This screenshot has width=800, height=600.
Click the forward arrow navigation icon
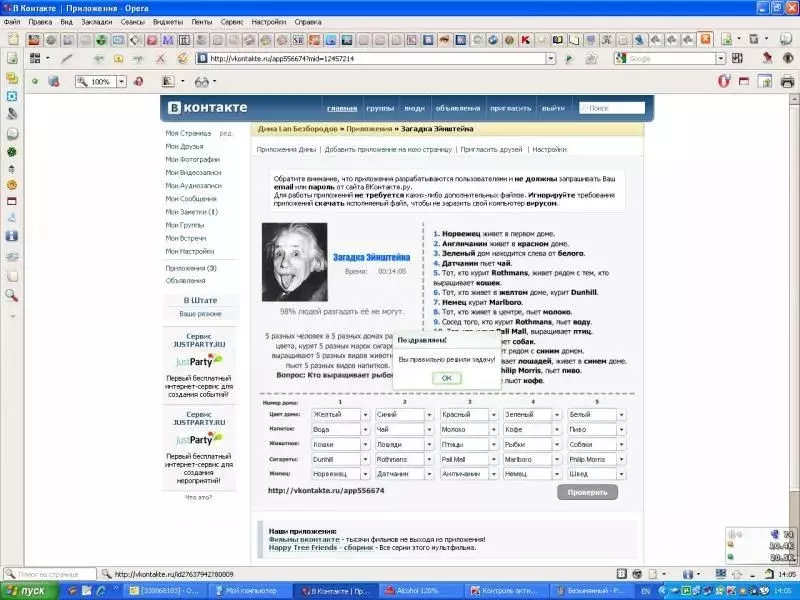pos(138,59)
